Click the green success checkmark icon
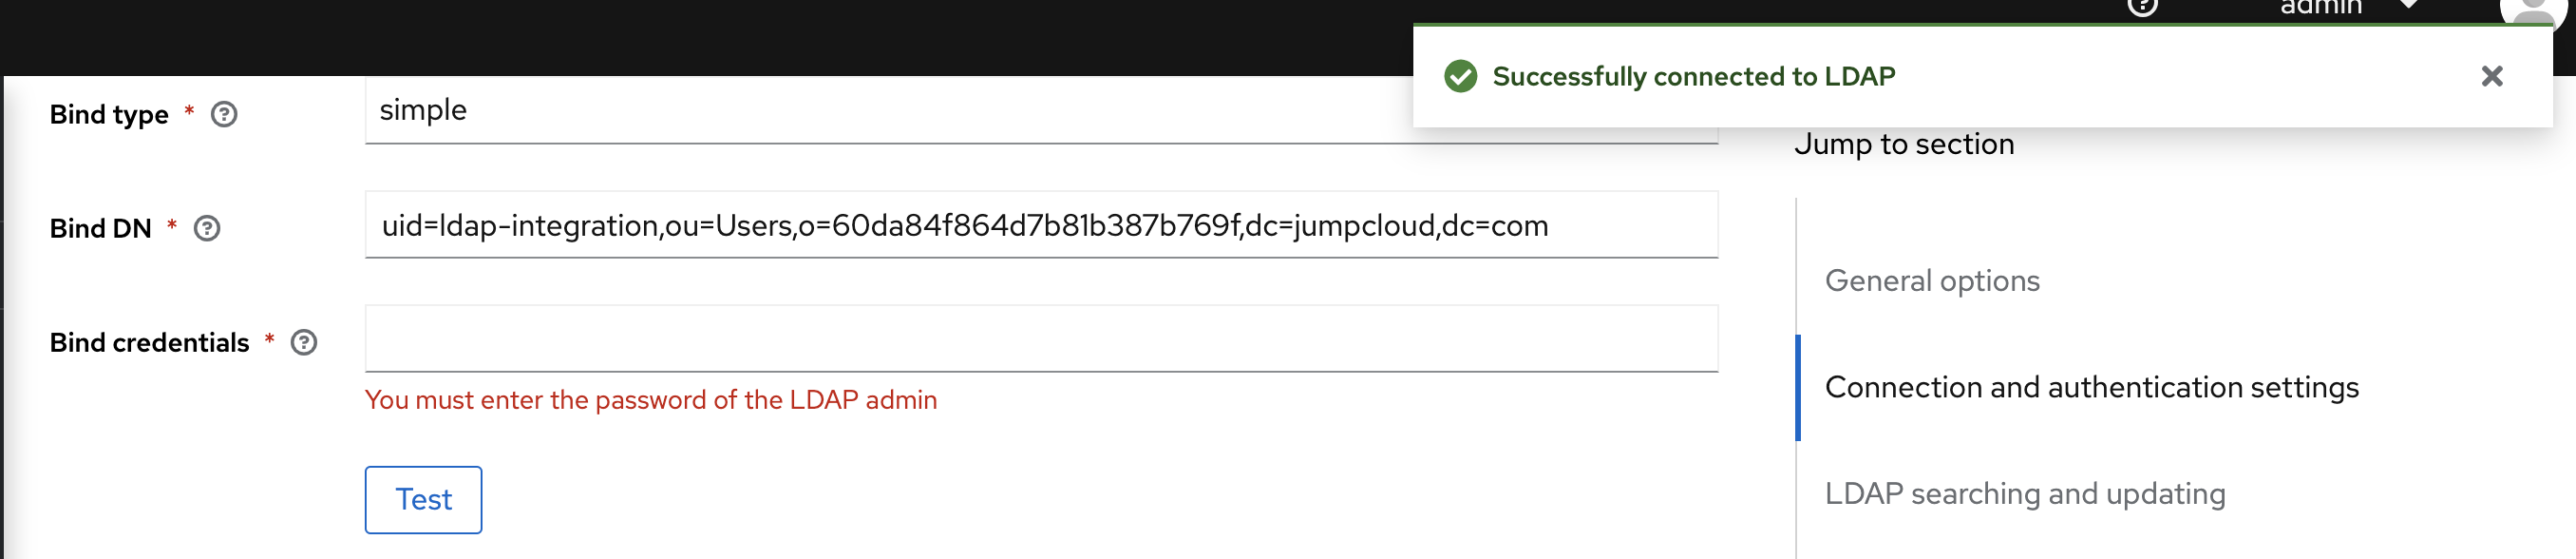Viewport: 2576px width, 559px height. (x=1463, y=74)
